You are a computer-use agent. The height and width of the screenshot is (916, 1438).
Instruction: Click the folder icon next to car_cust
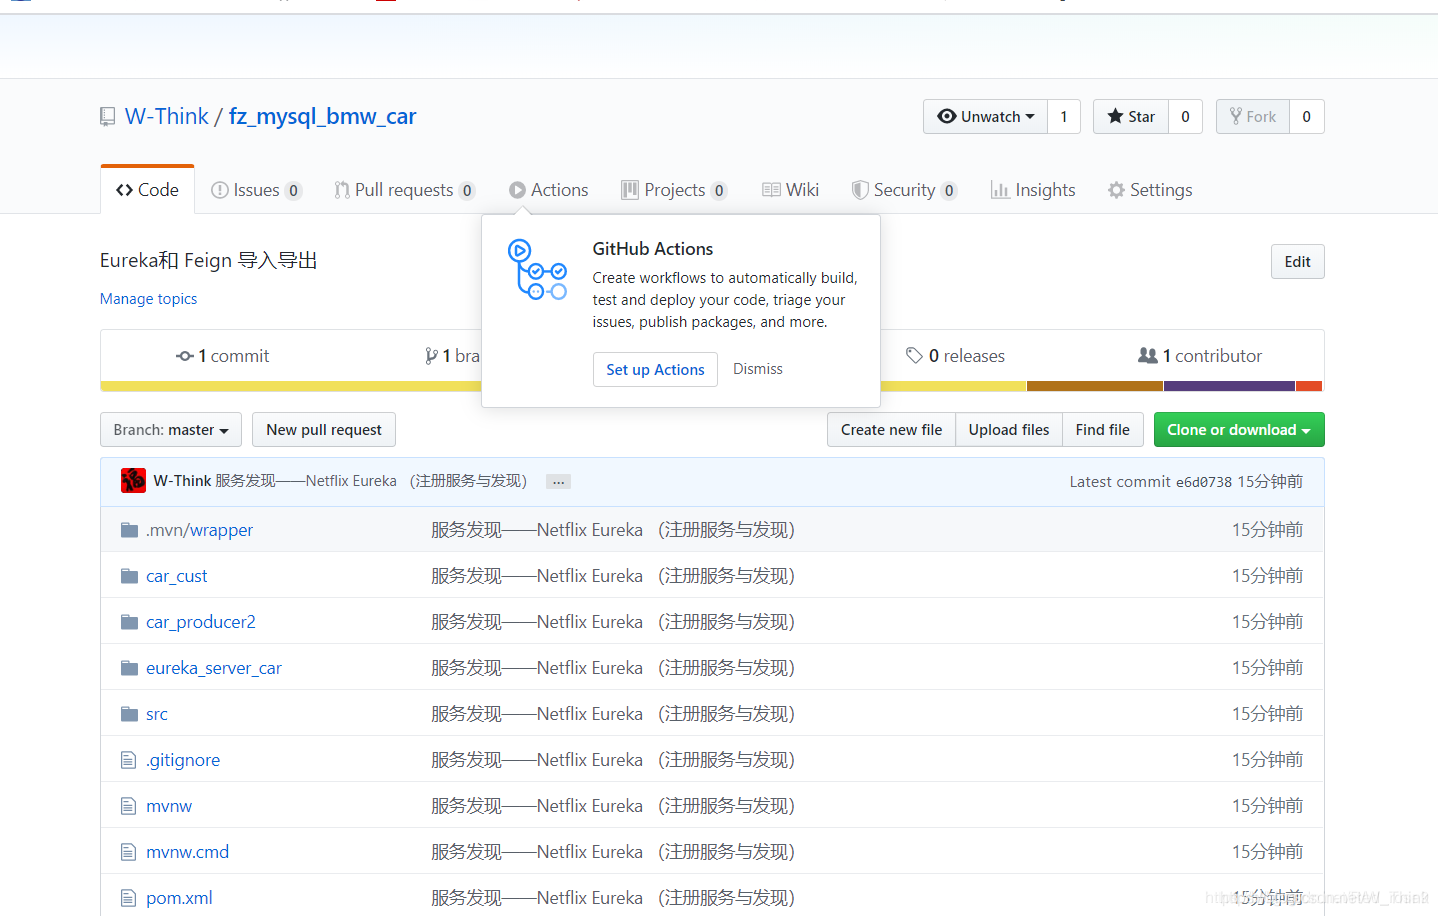(x=129, y=576)
